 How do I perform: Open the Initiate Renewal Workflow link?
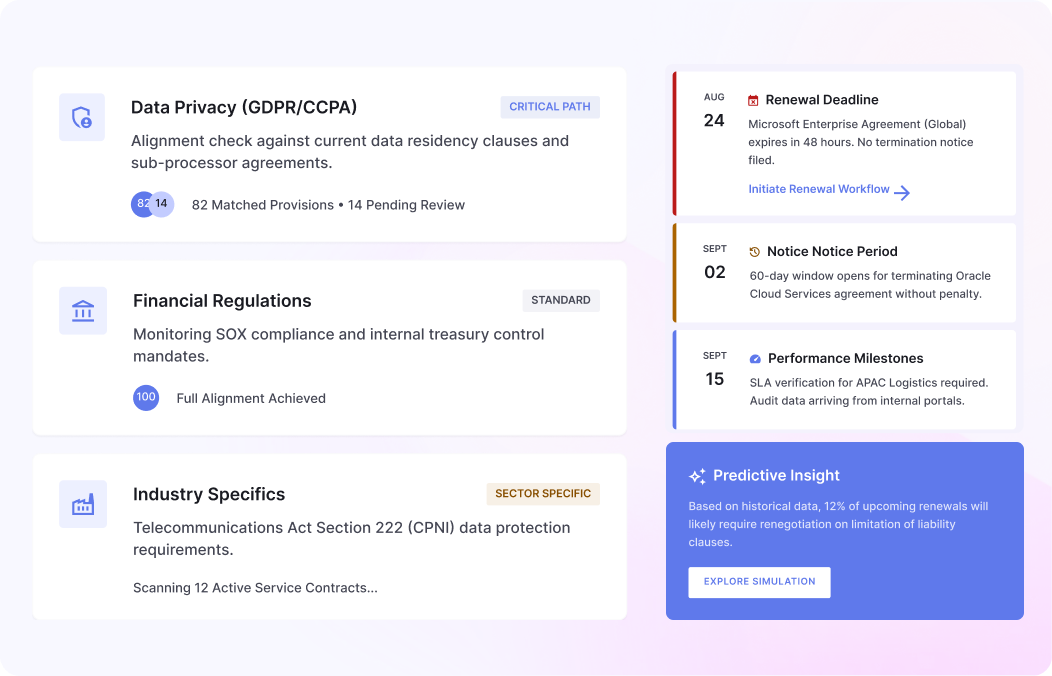click(x=819, y=189)
